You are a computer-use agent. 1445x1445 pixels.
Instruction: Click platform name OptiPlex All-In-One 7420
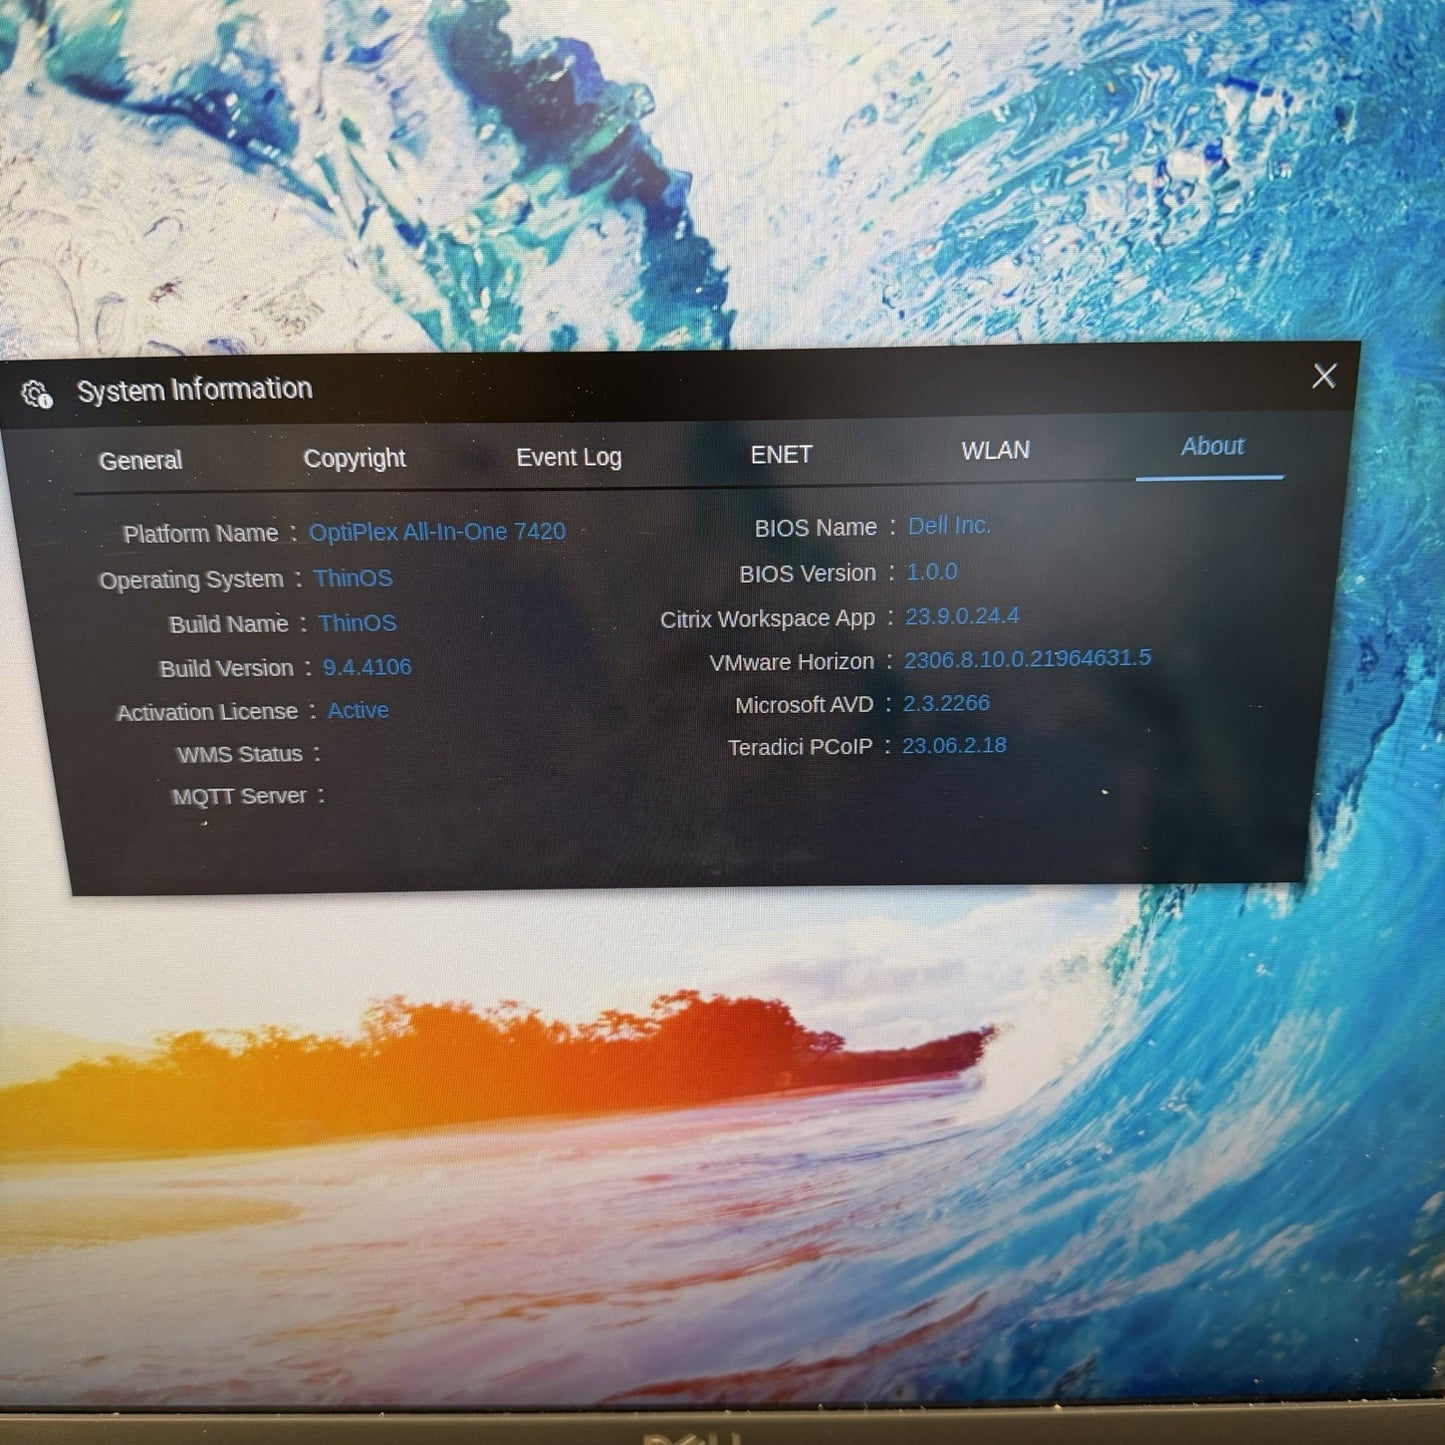[x=437, y=532]
